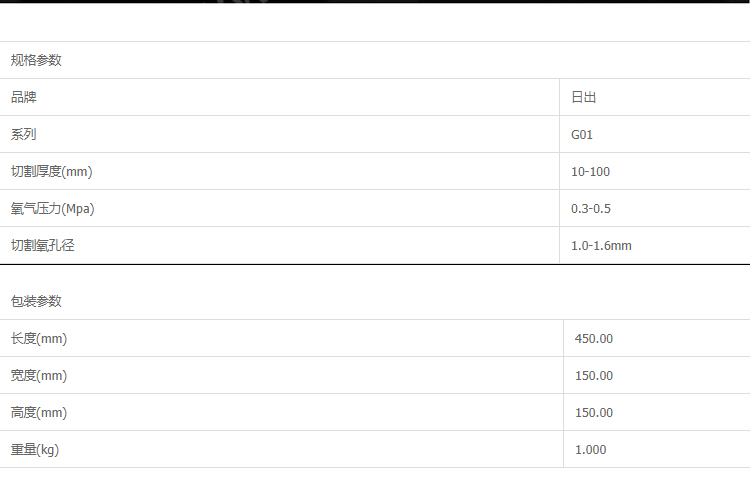Select the 系列 label cell

[23, 134]
